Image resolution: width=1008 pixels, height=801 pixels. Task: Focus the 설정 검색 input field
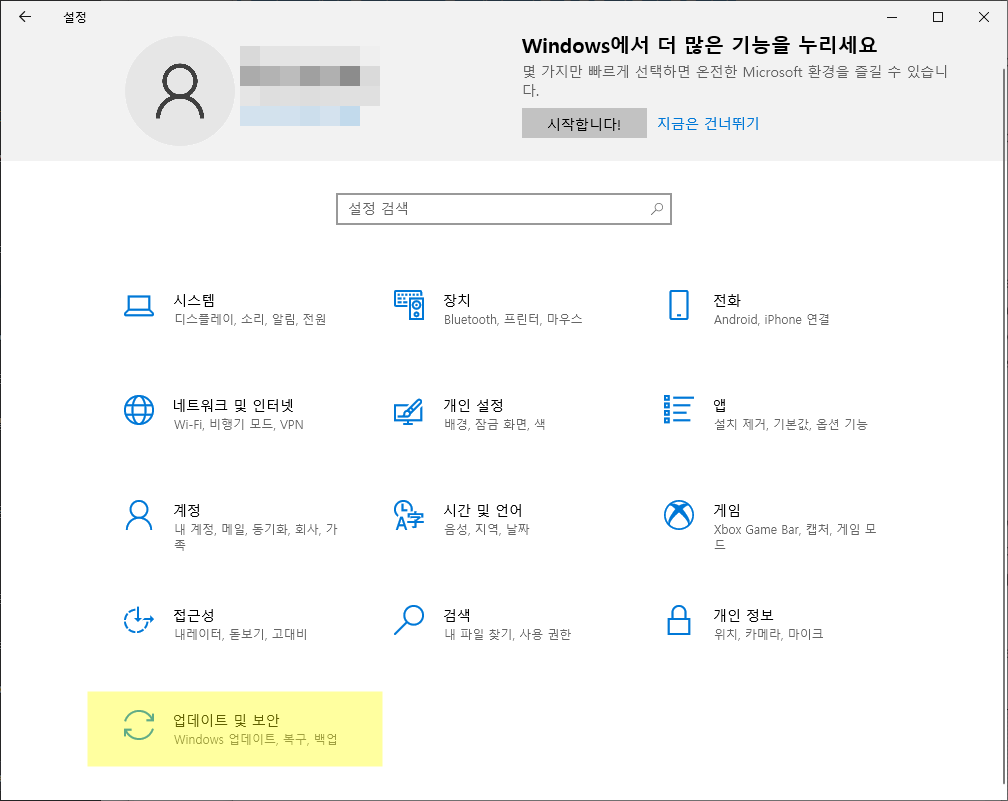(x=504, y=209)
